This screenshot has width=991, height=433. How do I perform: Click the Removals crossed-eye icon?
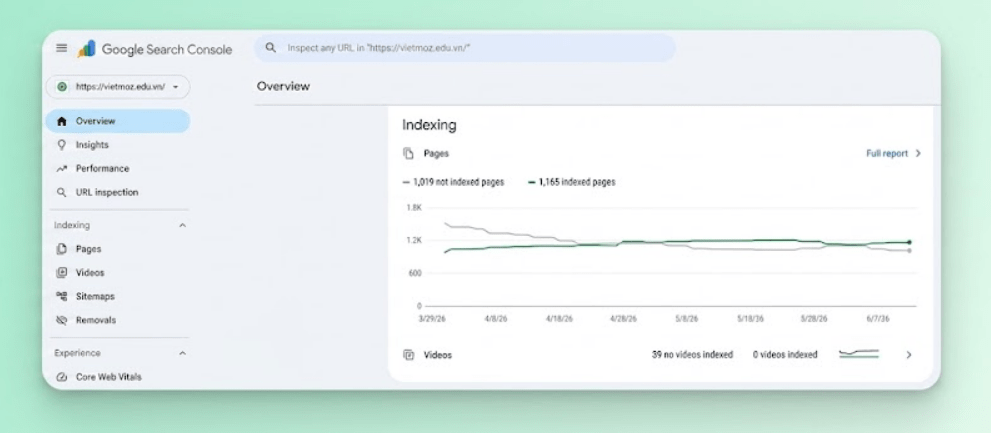[61, 320]
